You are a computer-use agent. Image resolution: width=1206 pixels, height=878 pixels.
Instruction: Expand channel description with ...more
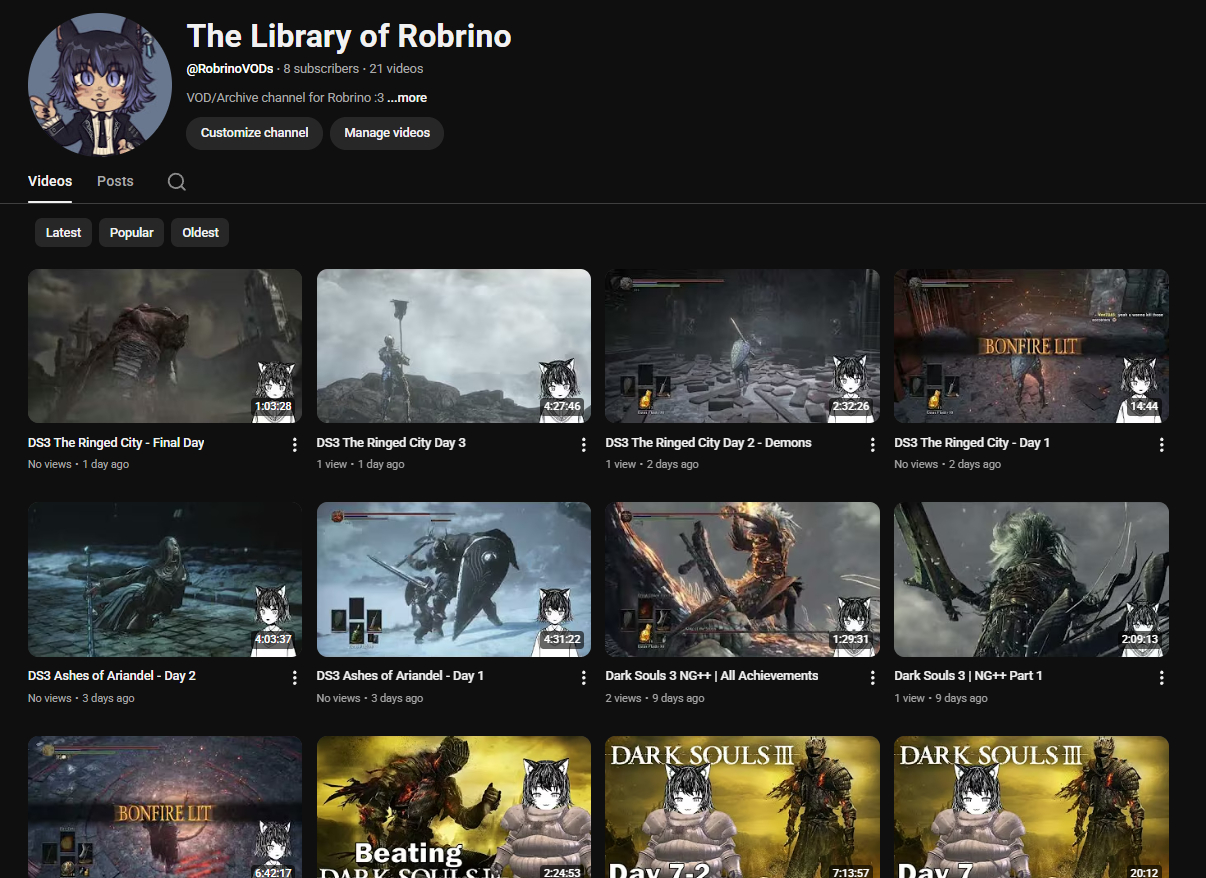(x=407, y=98)
